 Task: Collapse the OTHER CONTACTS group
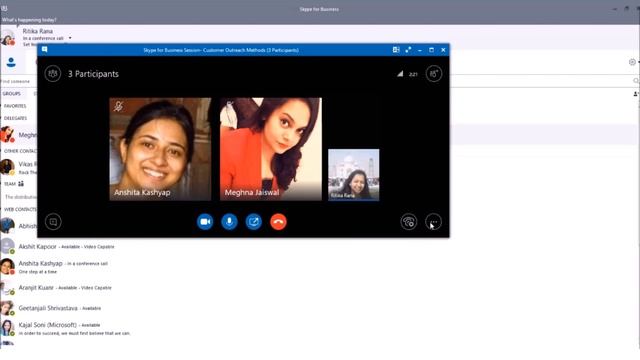point(20,151)
